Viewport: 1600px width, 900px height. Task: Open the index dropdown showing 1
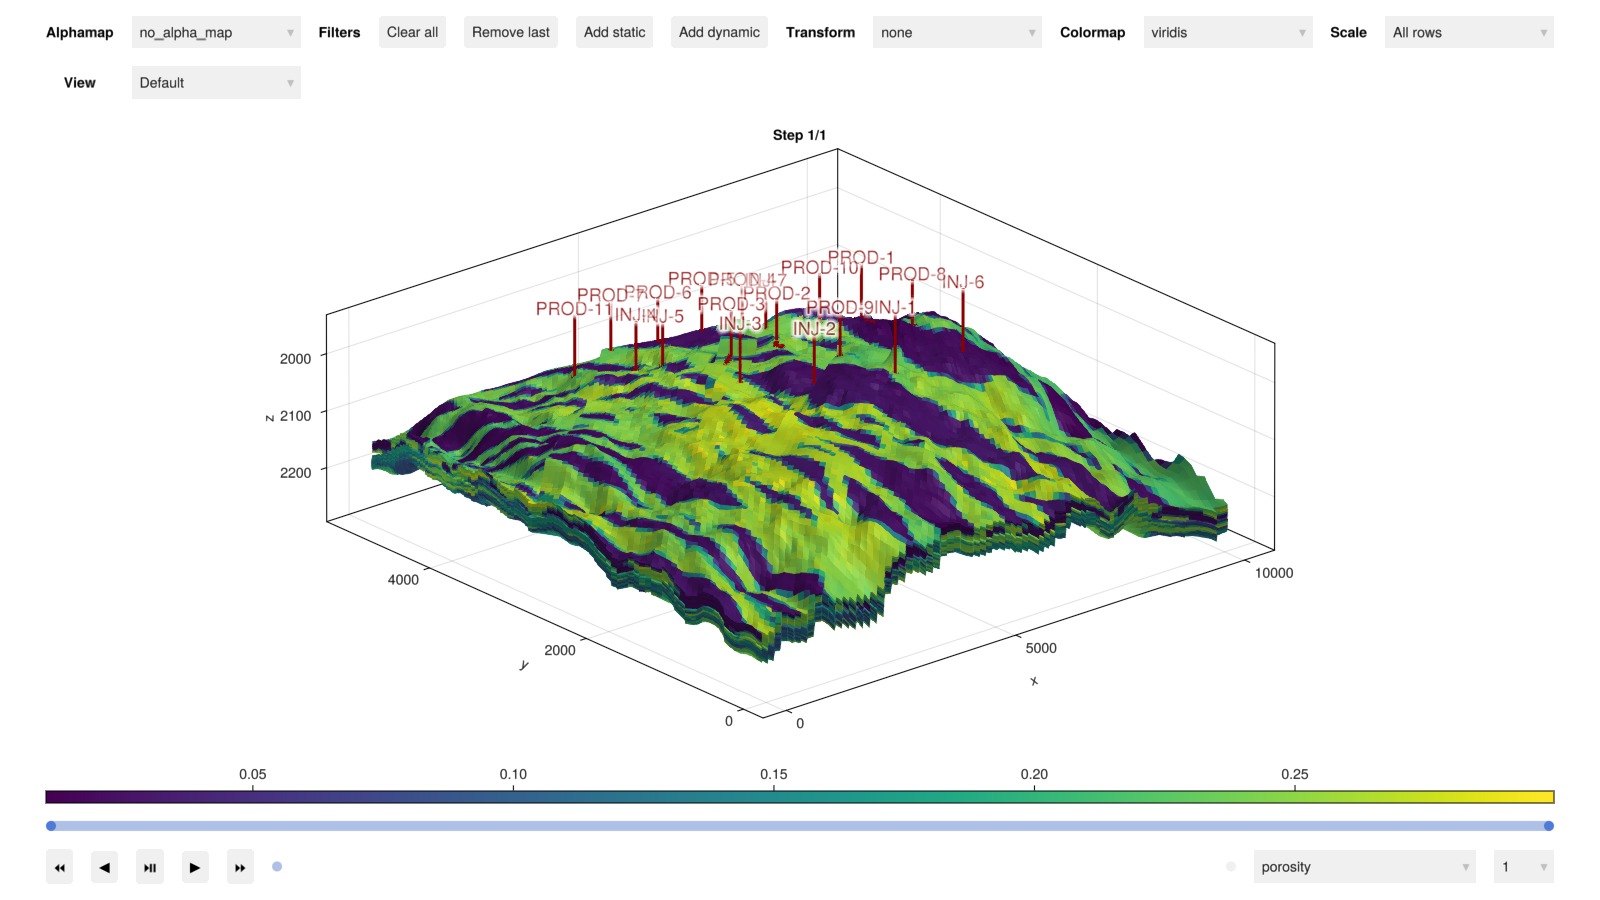tap(1523, 867)
